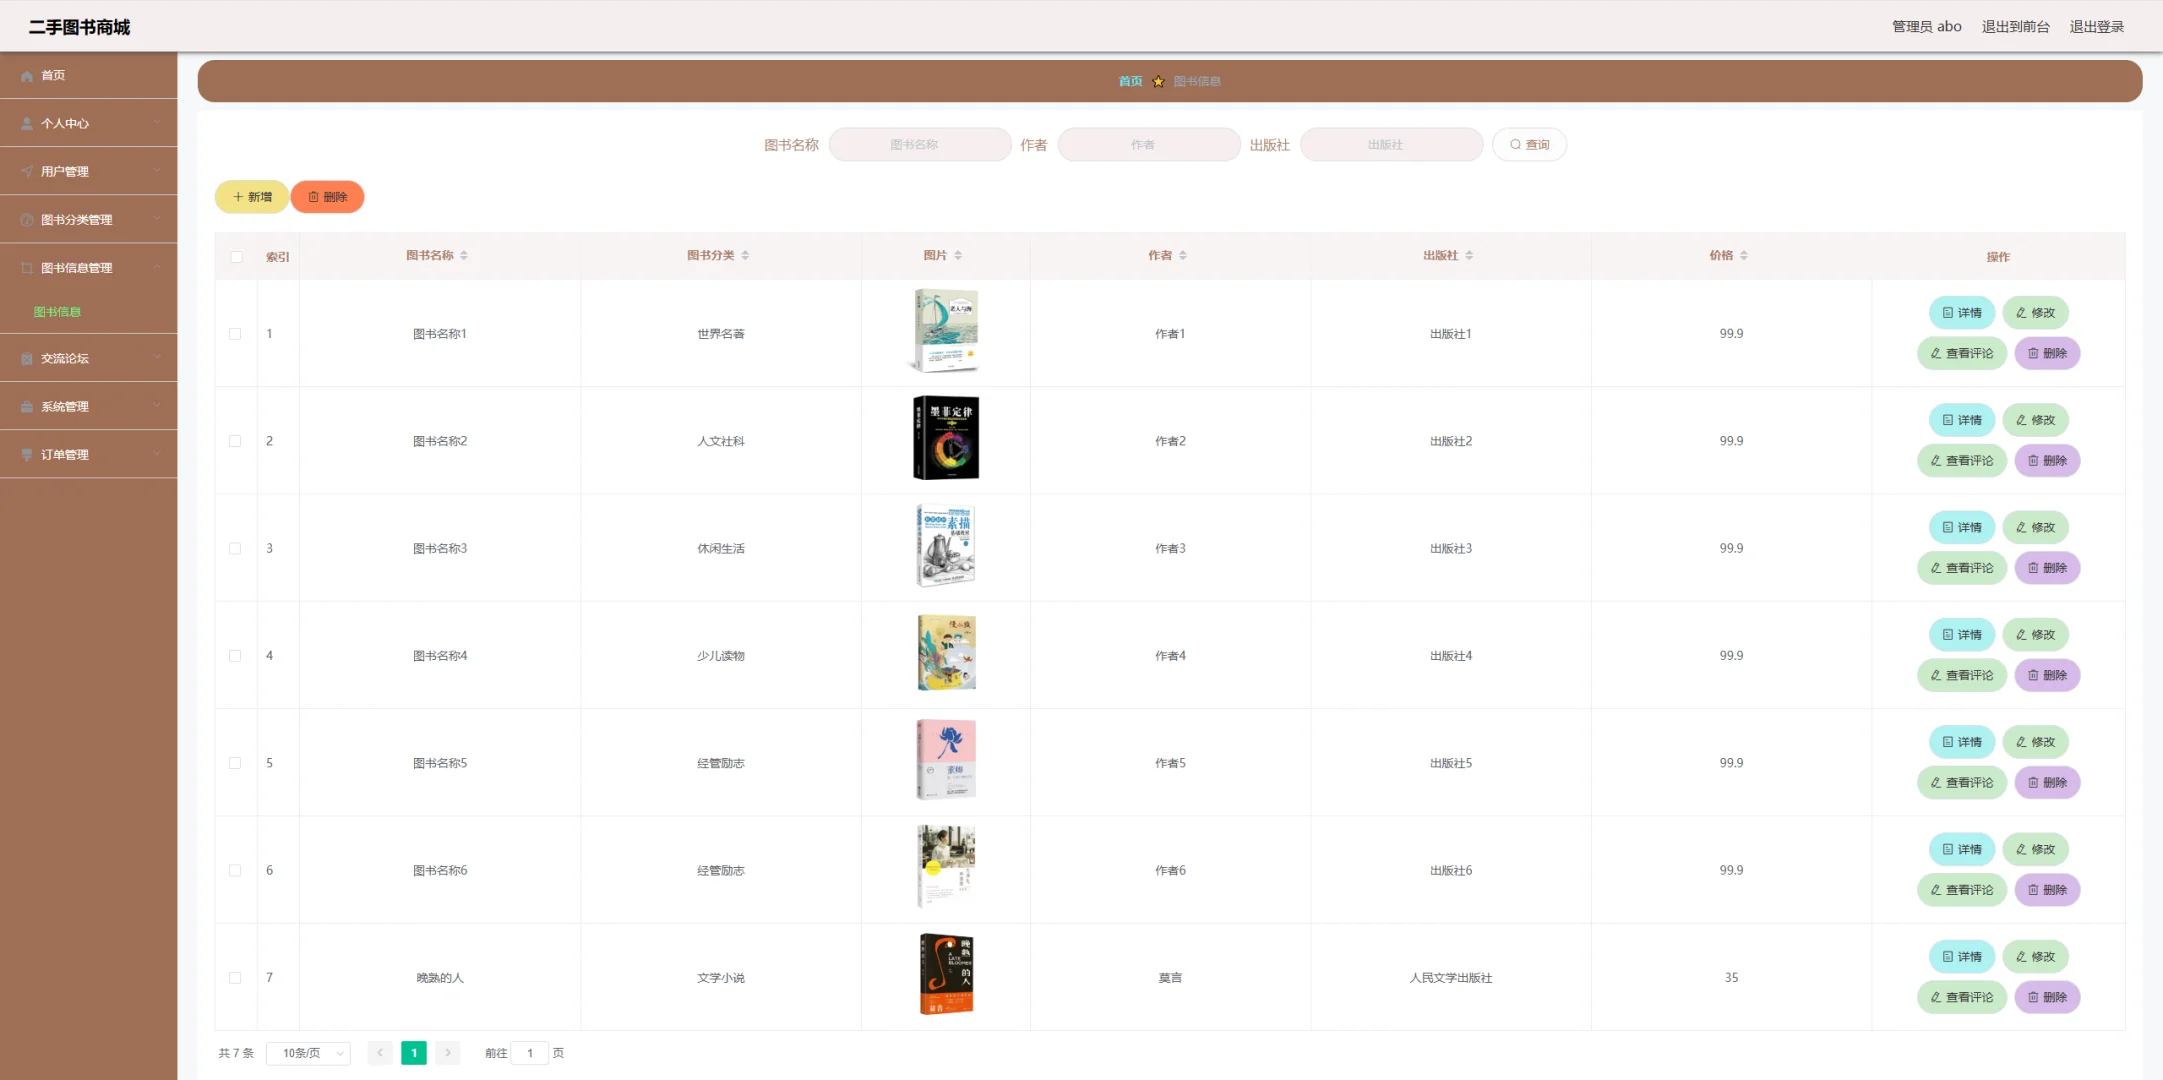Screen dimensions: 2163x1080
Task: Tick the select-all checkbox in table header
Action: point(236,257)
